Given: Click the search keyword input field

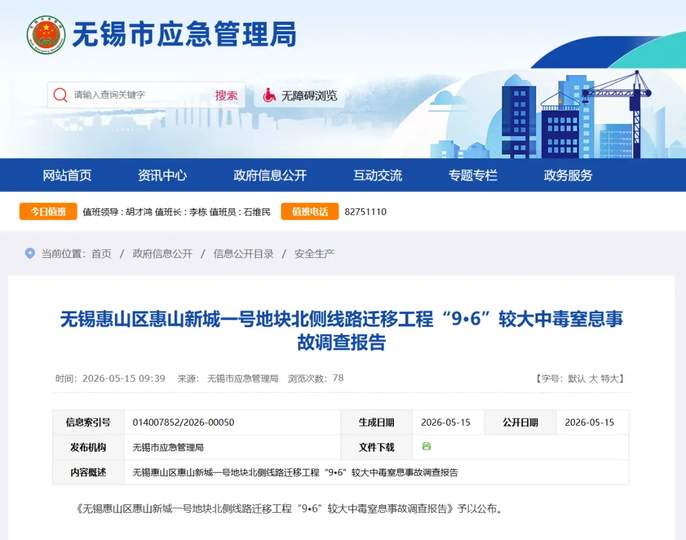Looking at the screenshot, I should pos(140,95).
